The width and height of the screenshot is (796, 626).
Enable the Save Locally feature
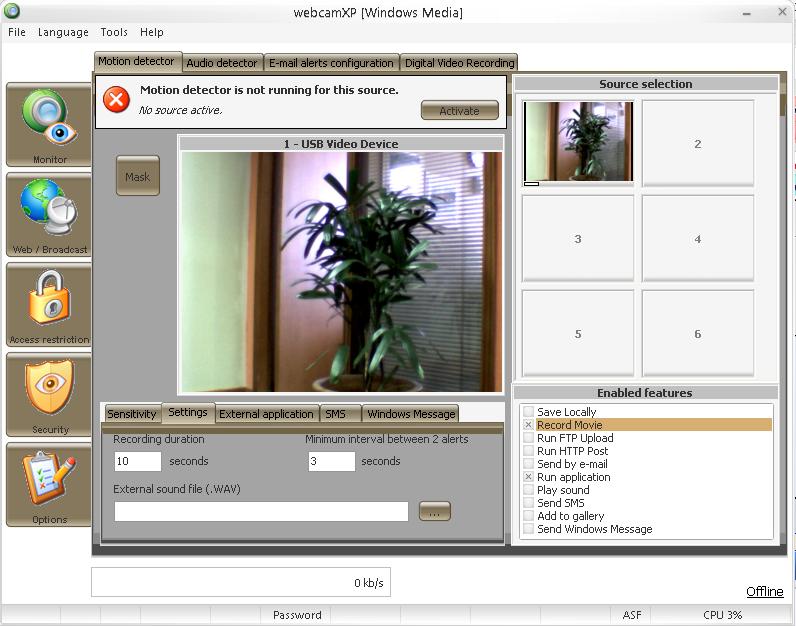[x=528, y=412]
